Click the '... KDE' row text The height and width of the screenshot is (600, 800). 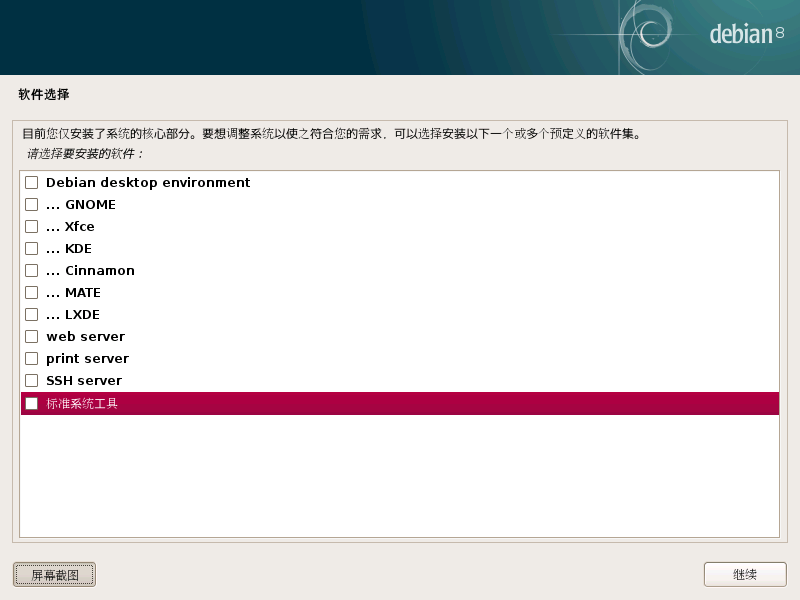[x=69, y=248]
